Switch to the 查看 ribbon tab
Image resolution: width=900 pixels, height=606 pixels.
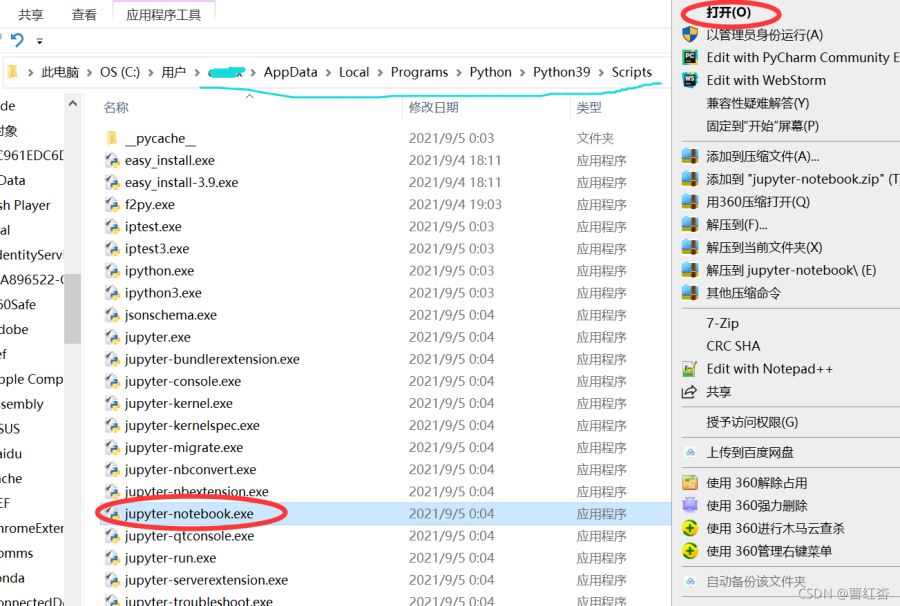tap(84, 15)
